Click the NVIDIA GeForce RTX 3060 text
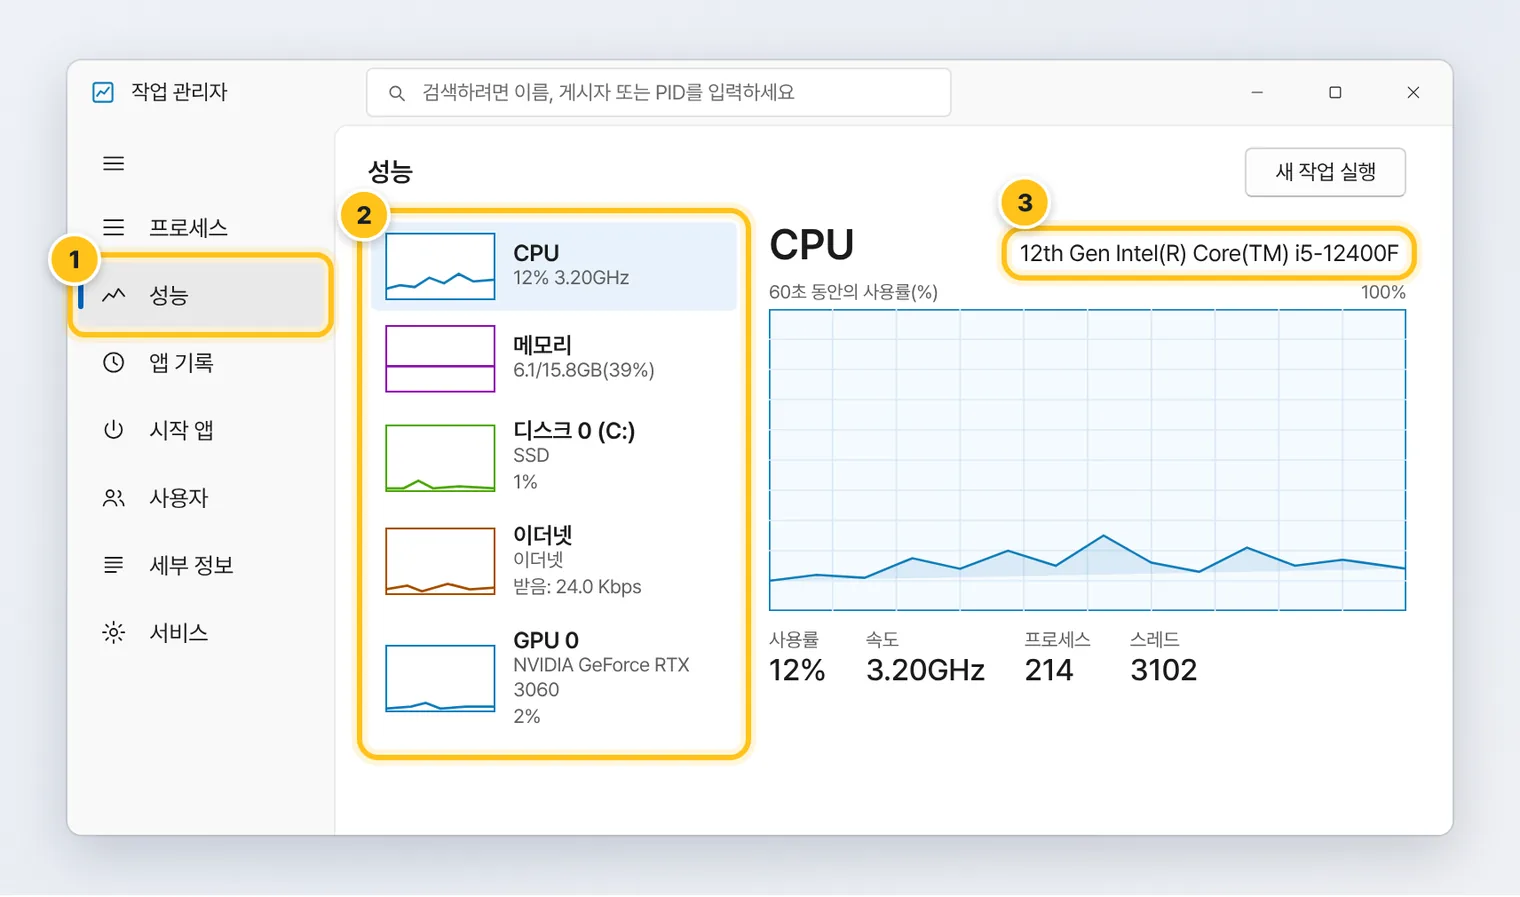The image size is (1520, 897). click(601, 677)
